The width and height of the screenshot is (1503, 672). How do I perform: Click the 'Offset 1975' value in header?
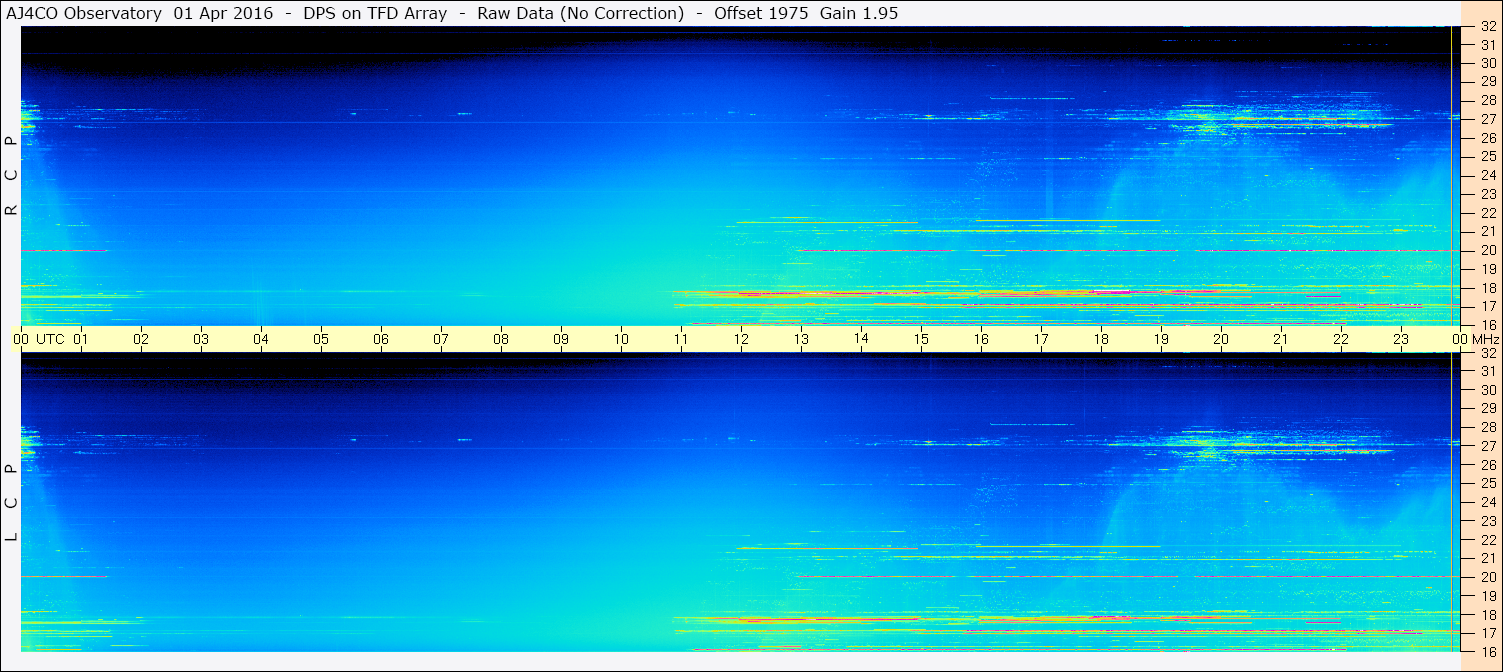[760, 13]
